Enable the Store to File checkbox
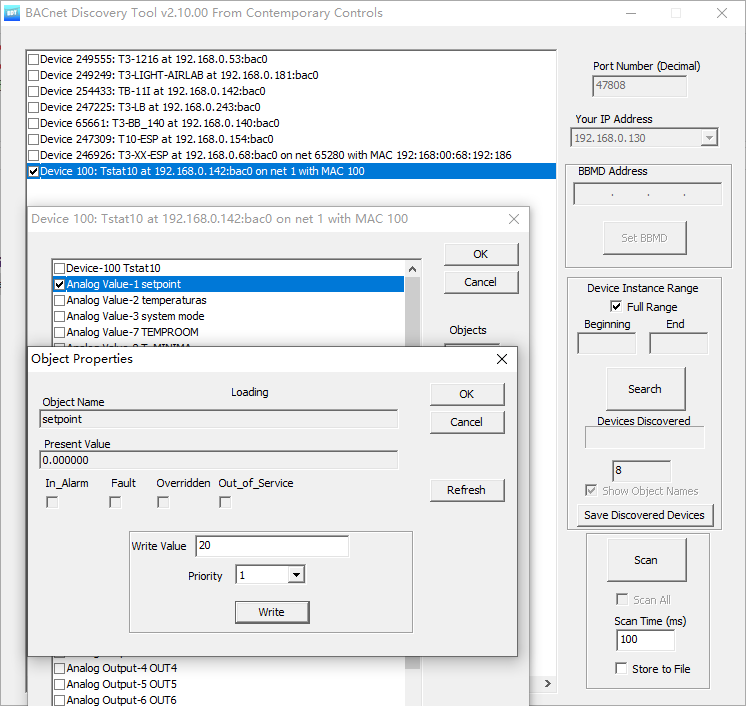Viewport: 746px width, 706px height. pyautogui.click(x=622, y=669)
